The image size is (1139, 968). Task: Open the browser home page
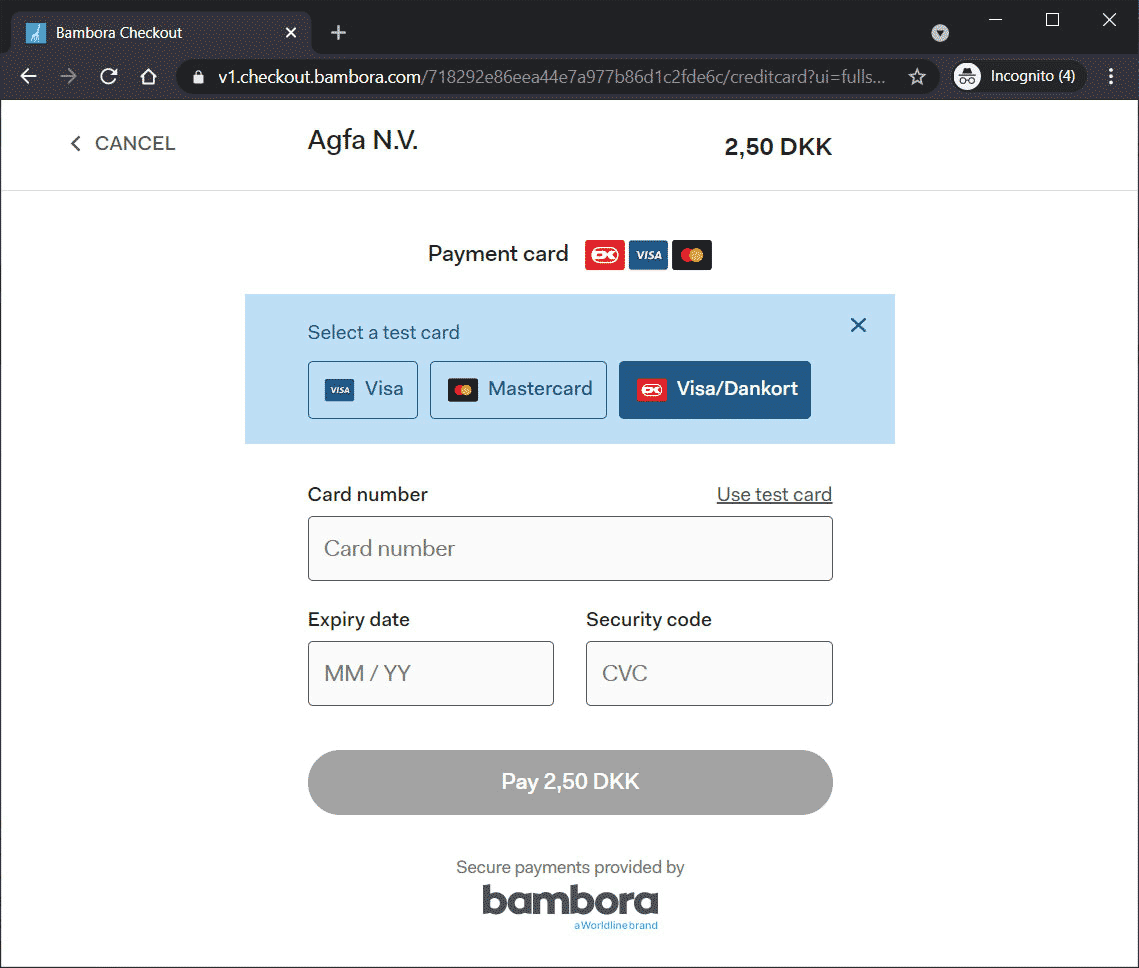click(148, 76)
